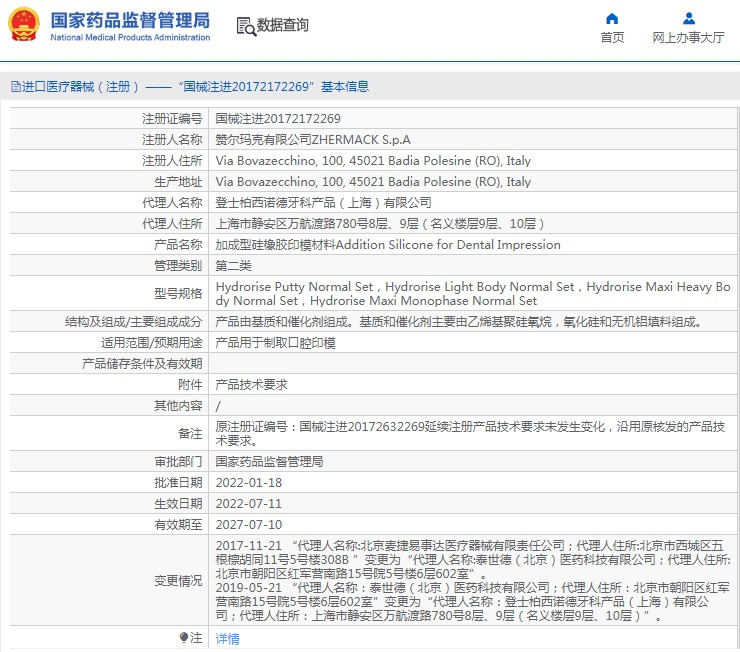740x652 pixels.
Task: Click the 首页 house icon
Action: coord(612,18)
